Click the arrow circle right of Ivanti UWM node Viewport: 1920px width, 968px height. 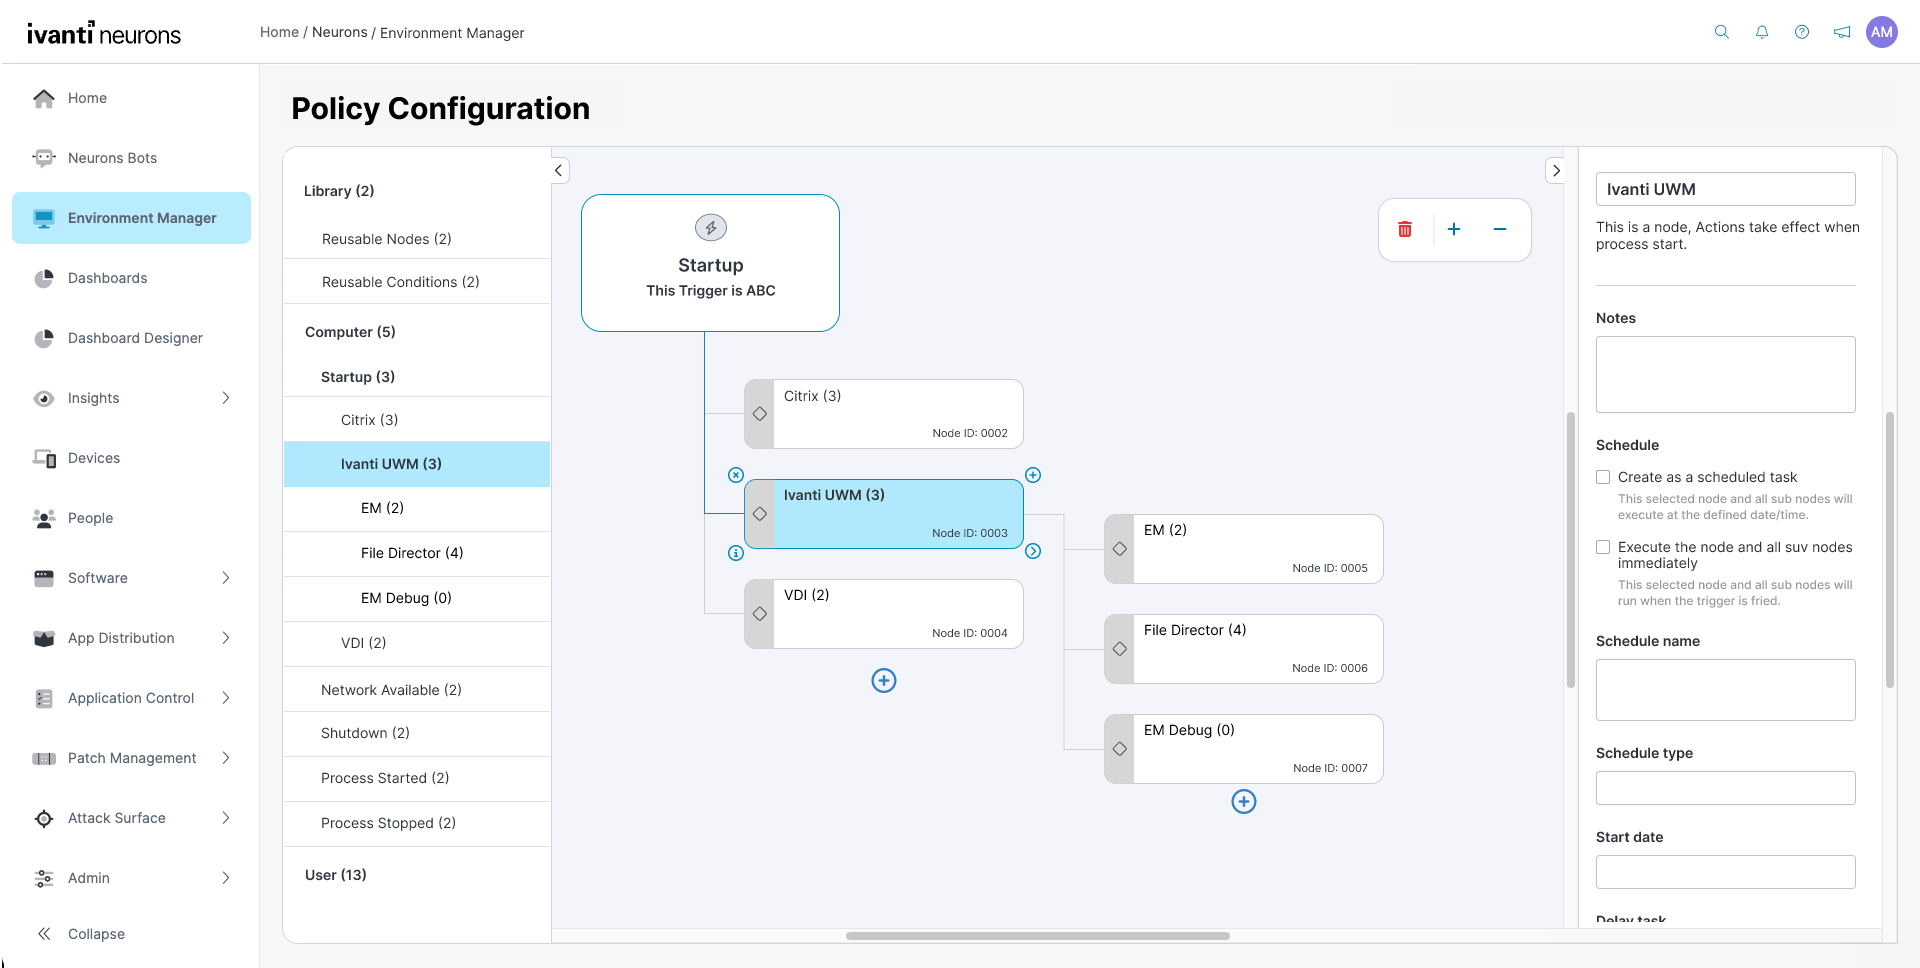coord(1033,551)
